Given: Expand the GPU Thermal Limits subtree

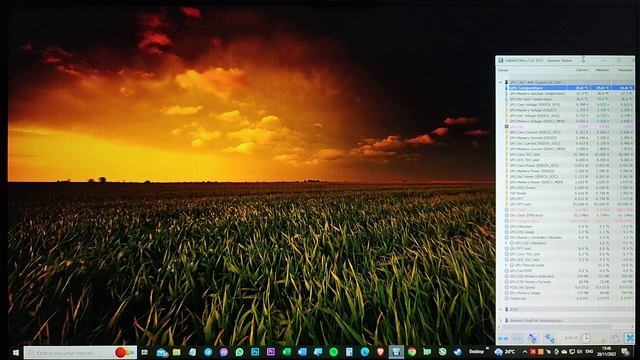Looking at the screenshot, I should 506,265.
